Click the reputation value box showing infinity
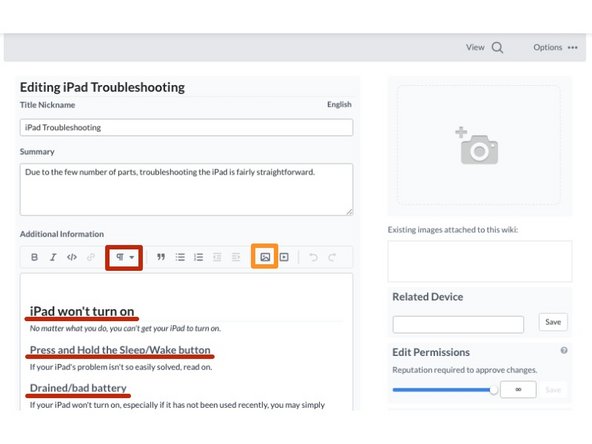The width and height of the screenshot is (592, 444). [x=518, y=390]
